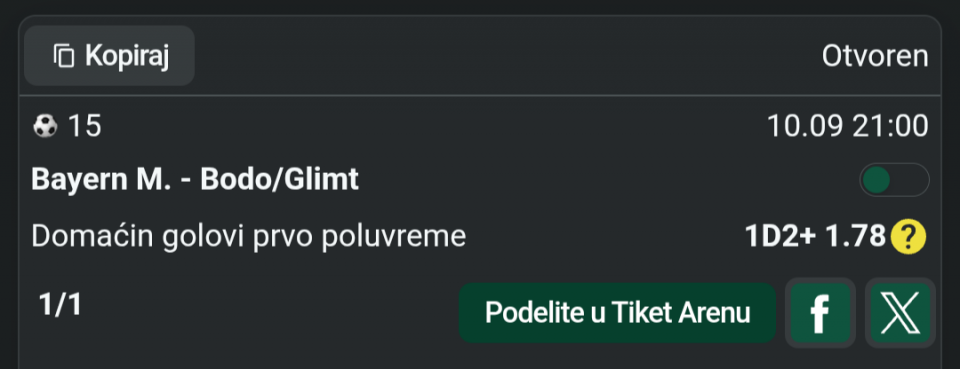The width and height of the screenshot is (960, 369).
Task: Select the Bayern M. team name
Action: (x=101, y=180)
